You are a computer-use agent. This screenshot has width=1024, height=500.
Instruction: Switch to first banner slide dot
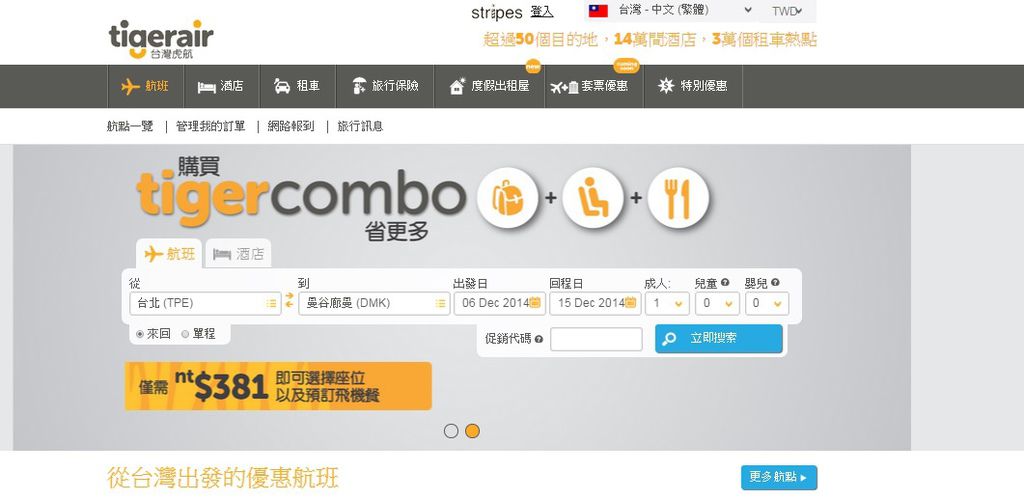pyautogui.click(x=451, y=431)
